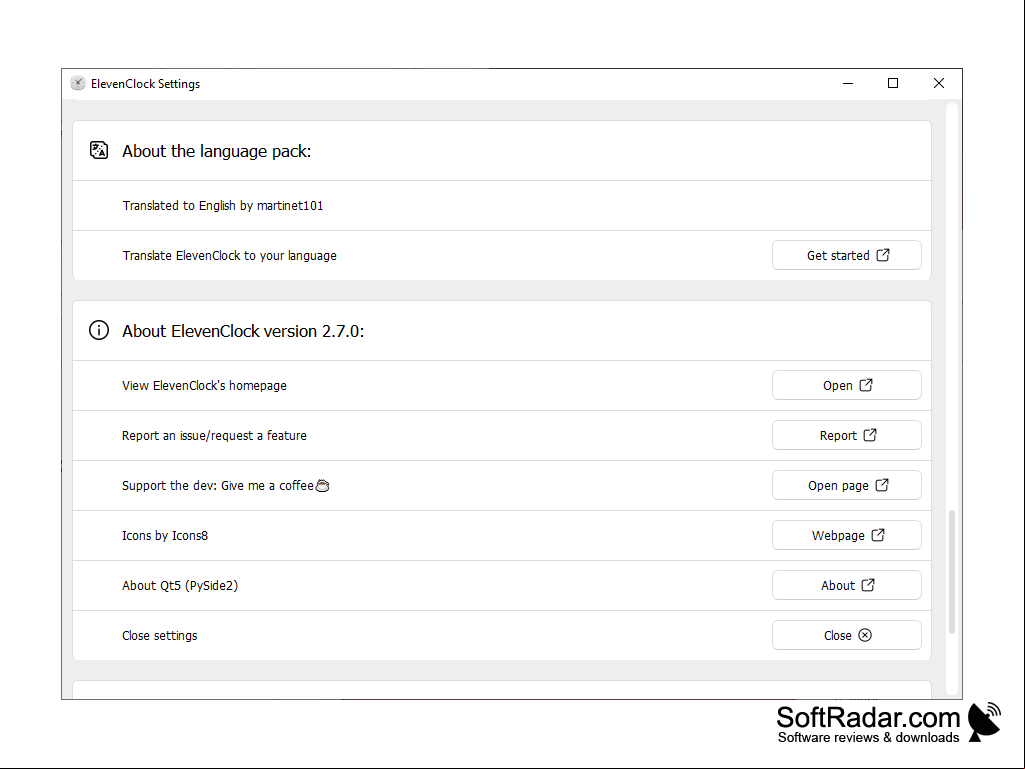Click the settings vertical scrollbar thumb

click(952, 572)
